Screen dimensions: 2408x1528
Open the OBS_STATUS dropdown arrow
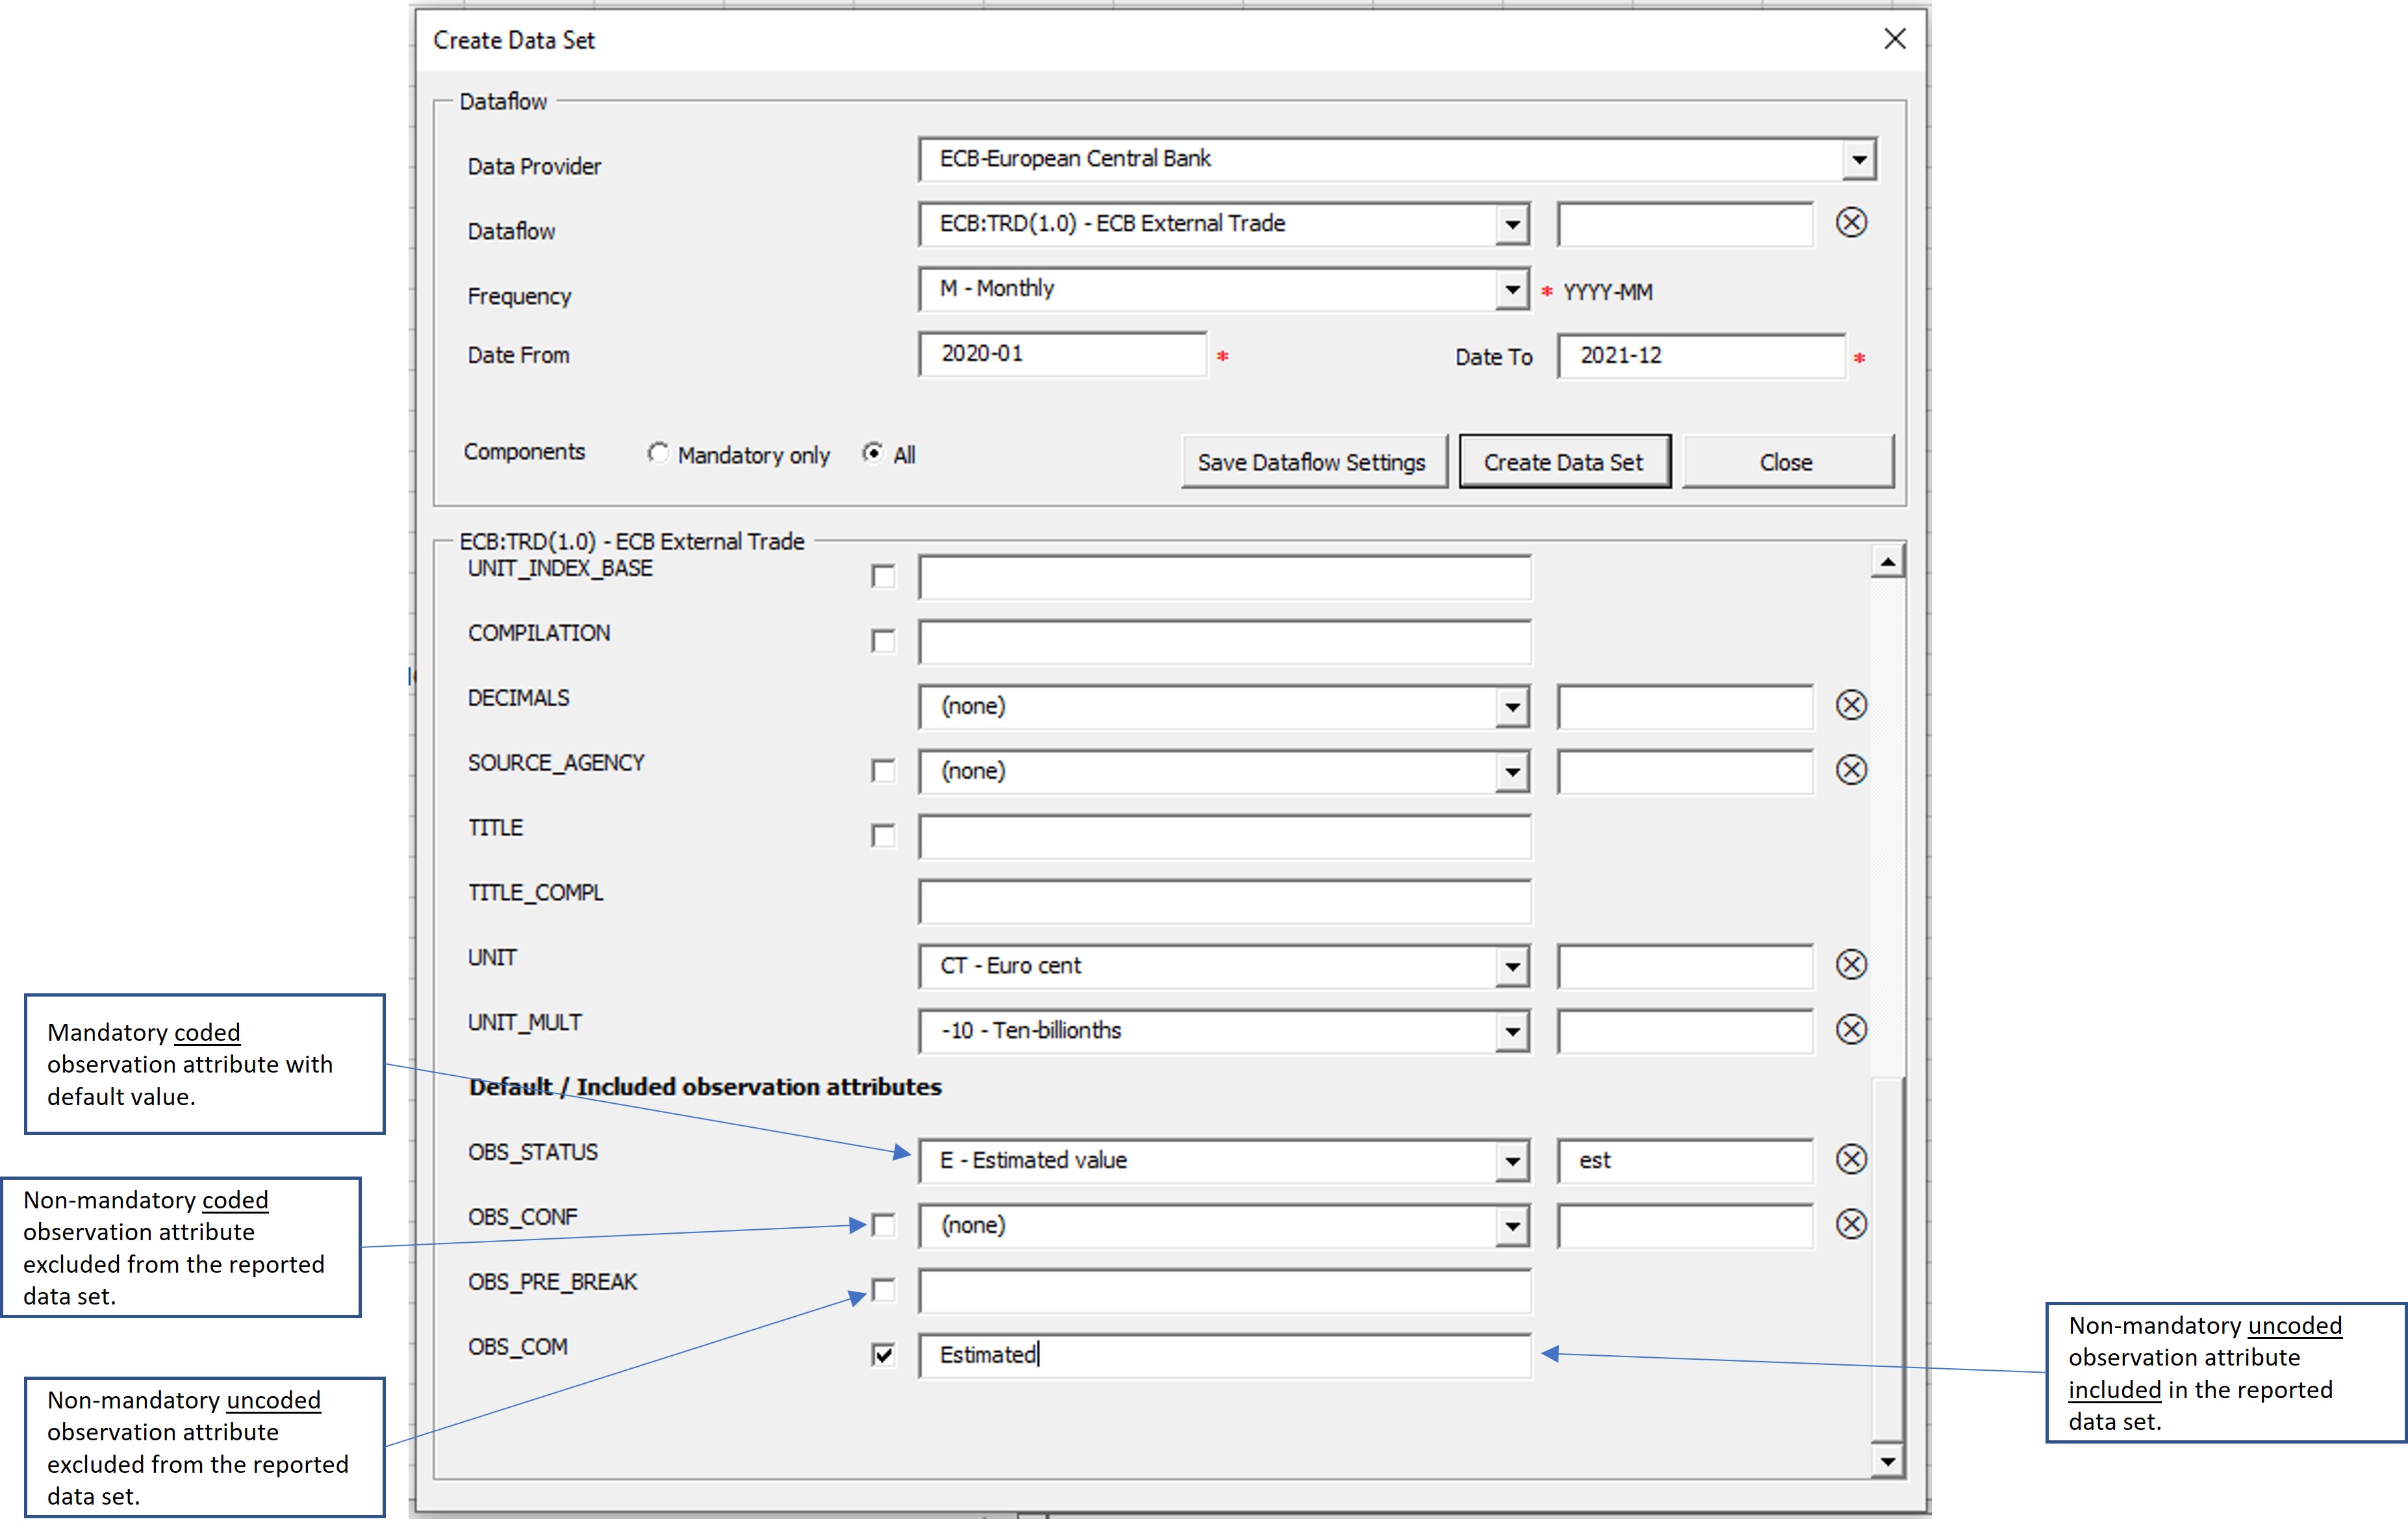coord(1512,1161)
